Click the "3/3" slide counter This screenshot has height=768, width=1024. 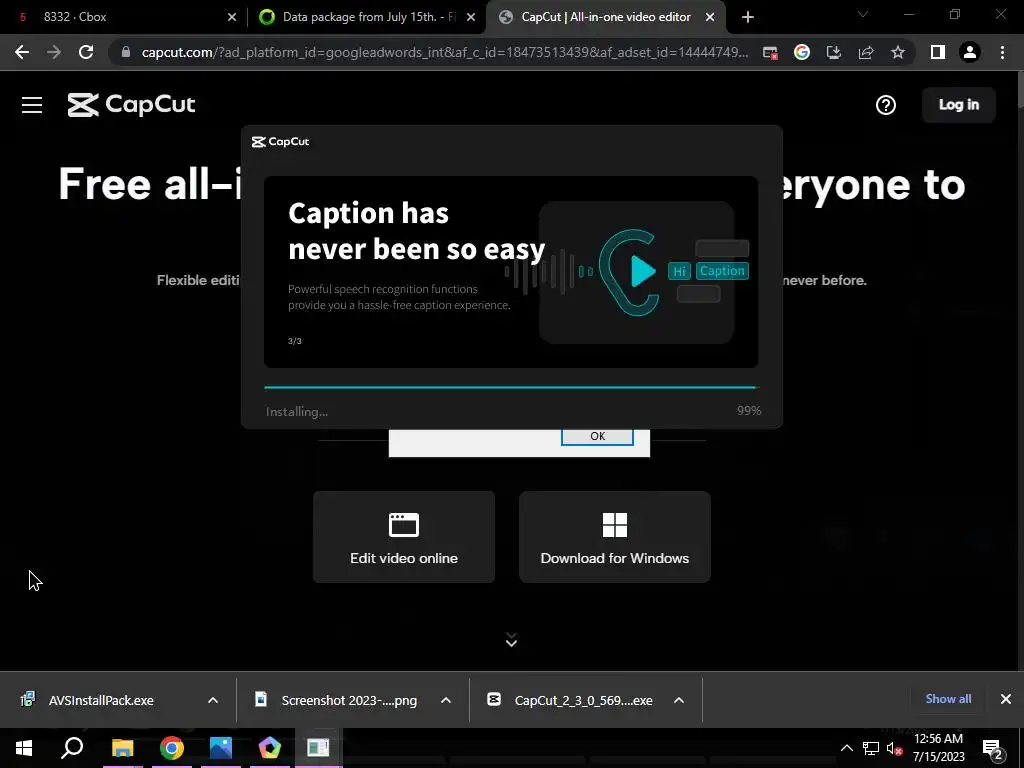pyautogui.click(x=295, y=341)
